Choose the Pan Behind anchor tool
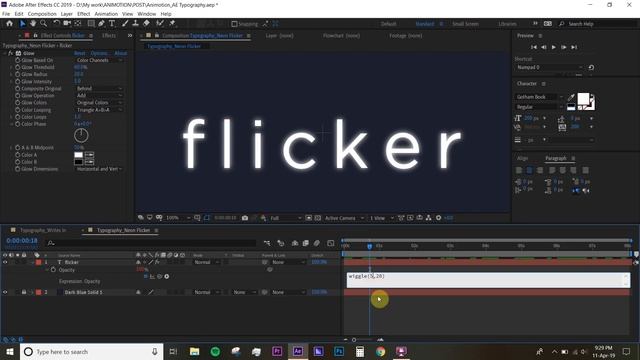640x360 pixels. (x=78, y=24)
